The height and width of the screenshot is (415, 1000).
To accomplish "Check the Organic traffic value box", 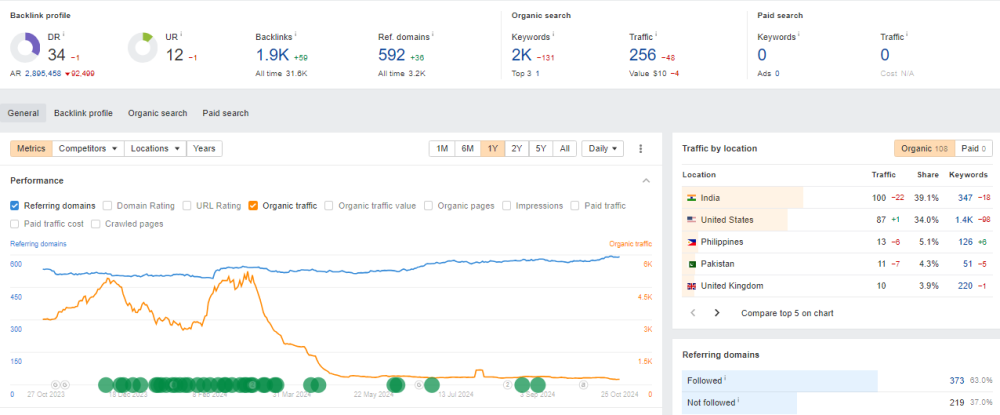I will [x=329, y=206].
